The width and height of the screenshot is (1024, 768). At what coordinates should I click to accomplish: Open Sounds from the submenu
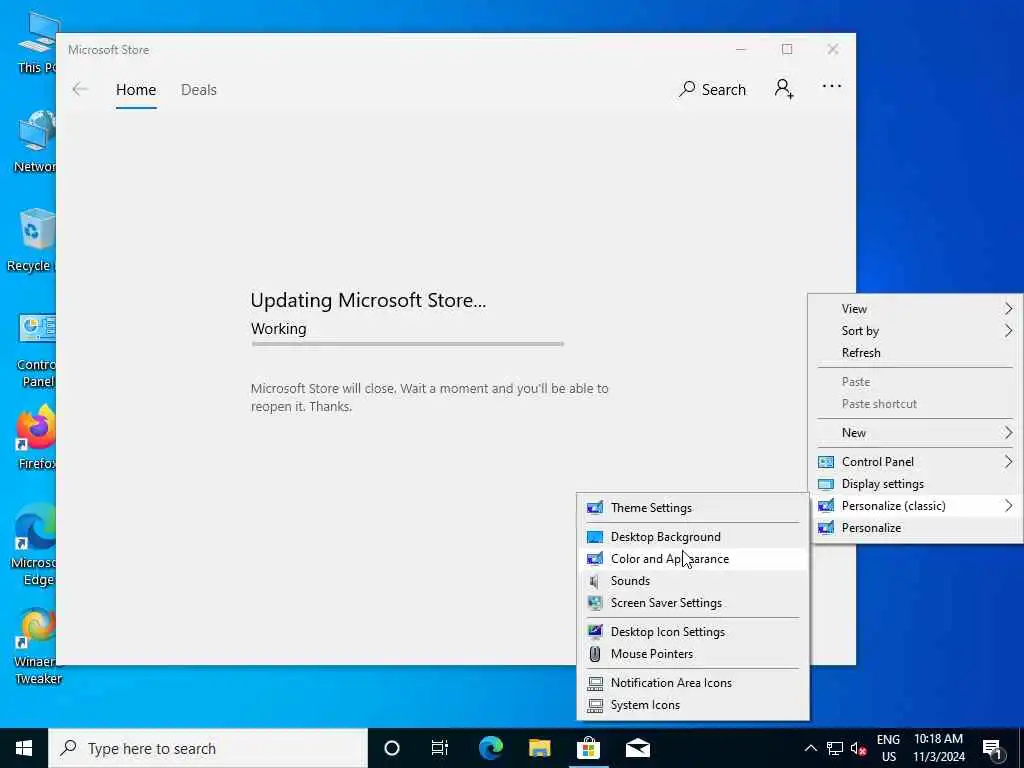(x=693, y=581)
